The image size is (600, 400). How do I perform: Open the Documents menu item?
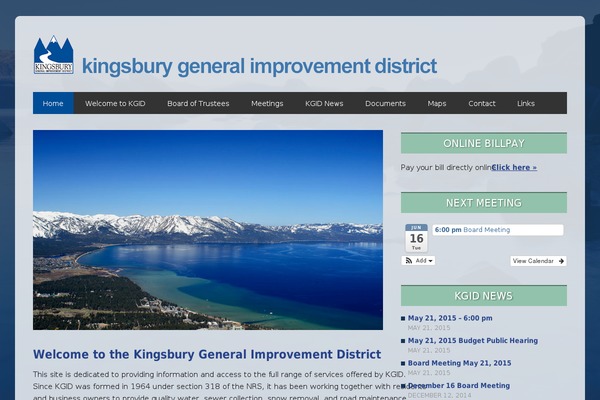click(x=385, y=103)
